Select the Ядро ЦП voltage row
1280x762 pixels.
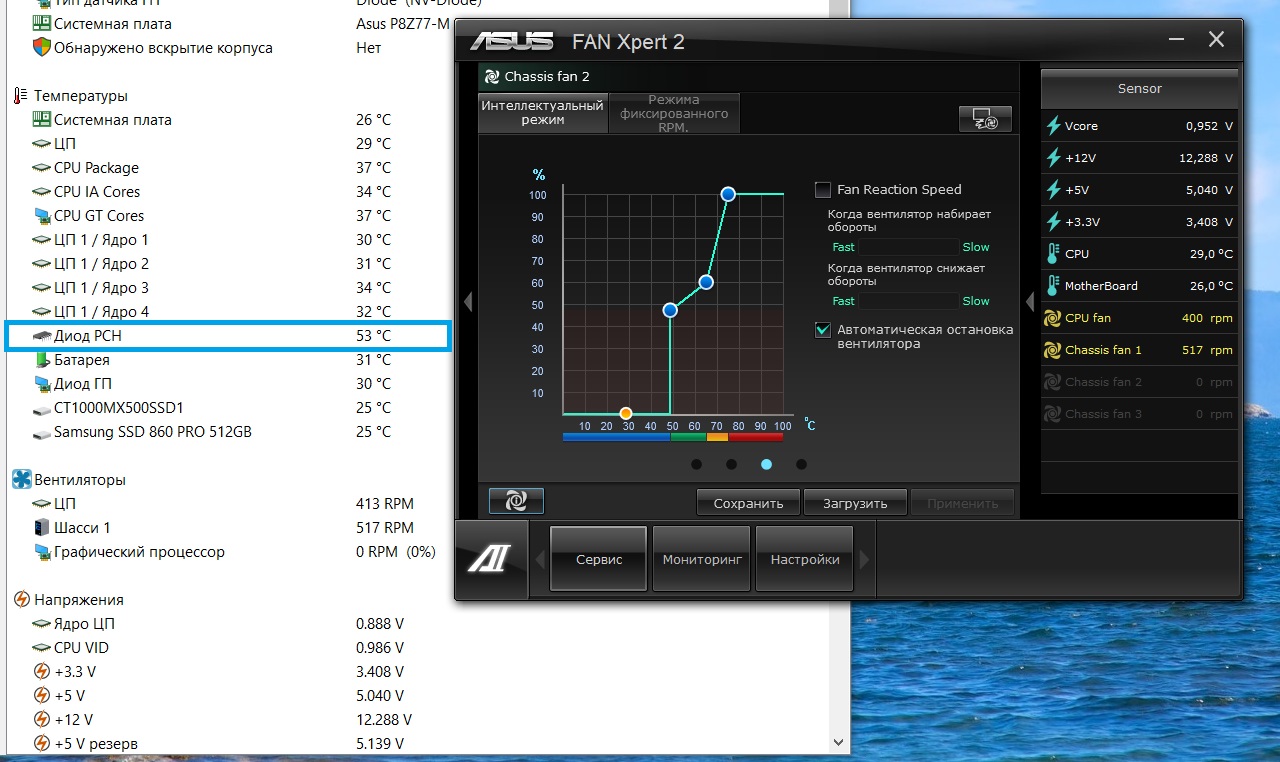coord(228,624)
